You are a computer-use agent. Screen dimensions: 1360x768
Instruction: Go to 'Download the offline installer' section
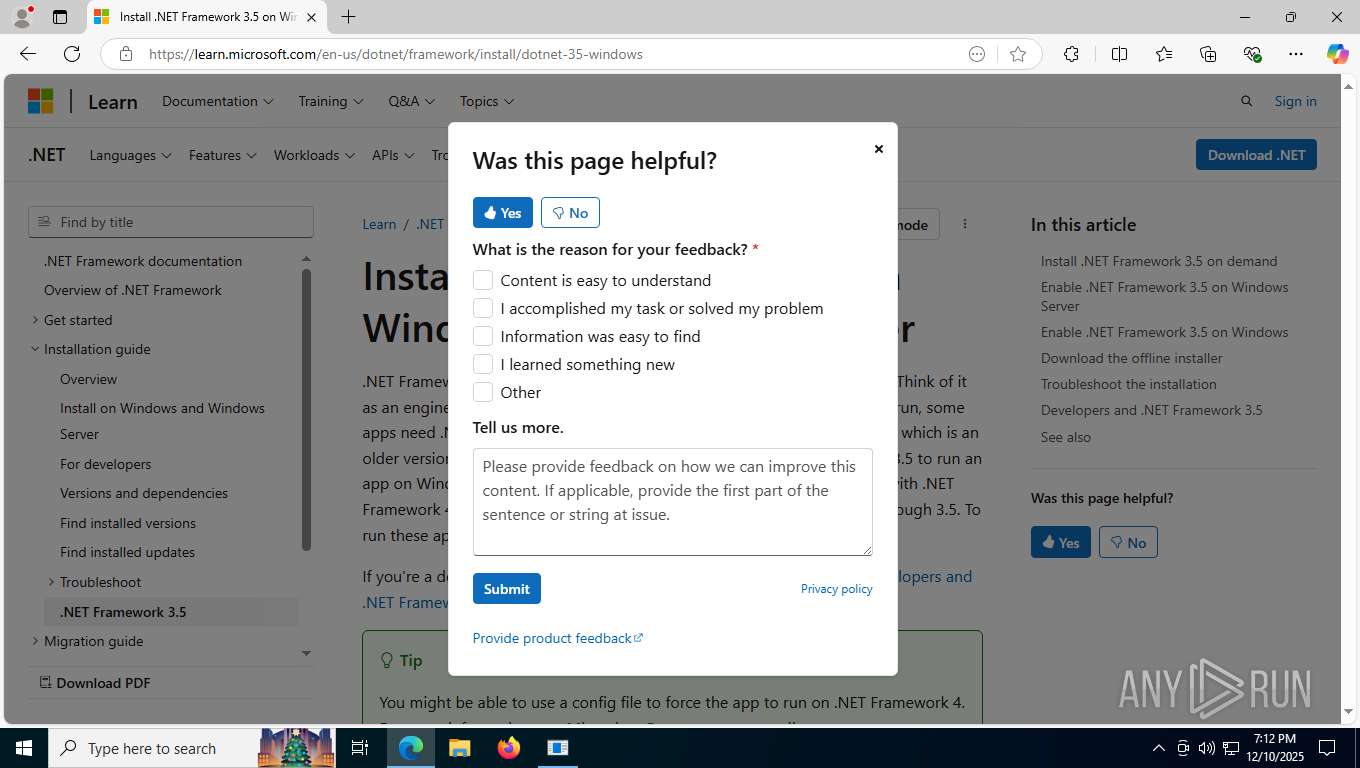(1131, 358)
